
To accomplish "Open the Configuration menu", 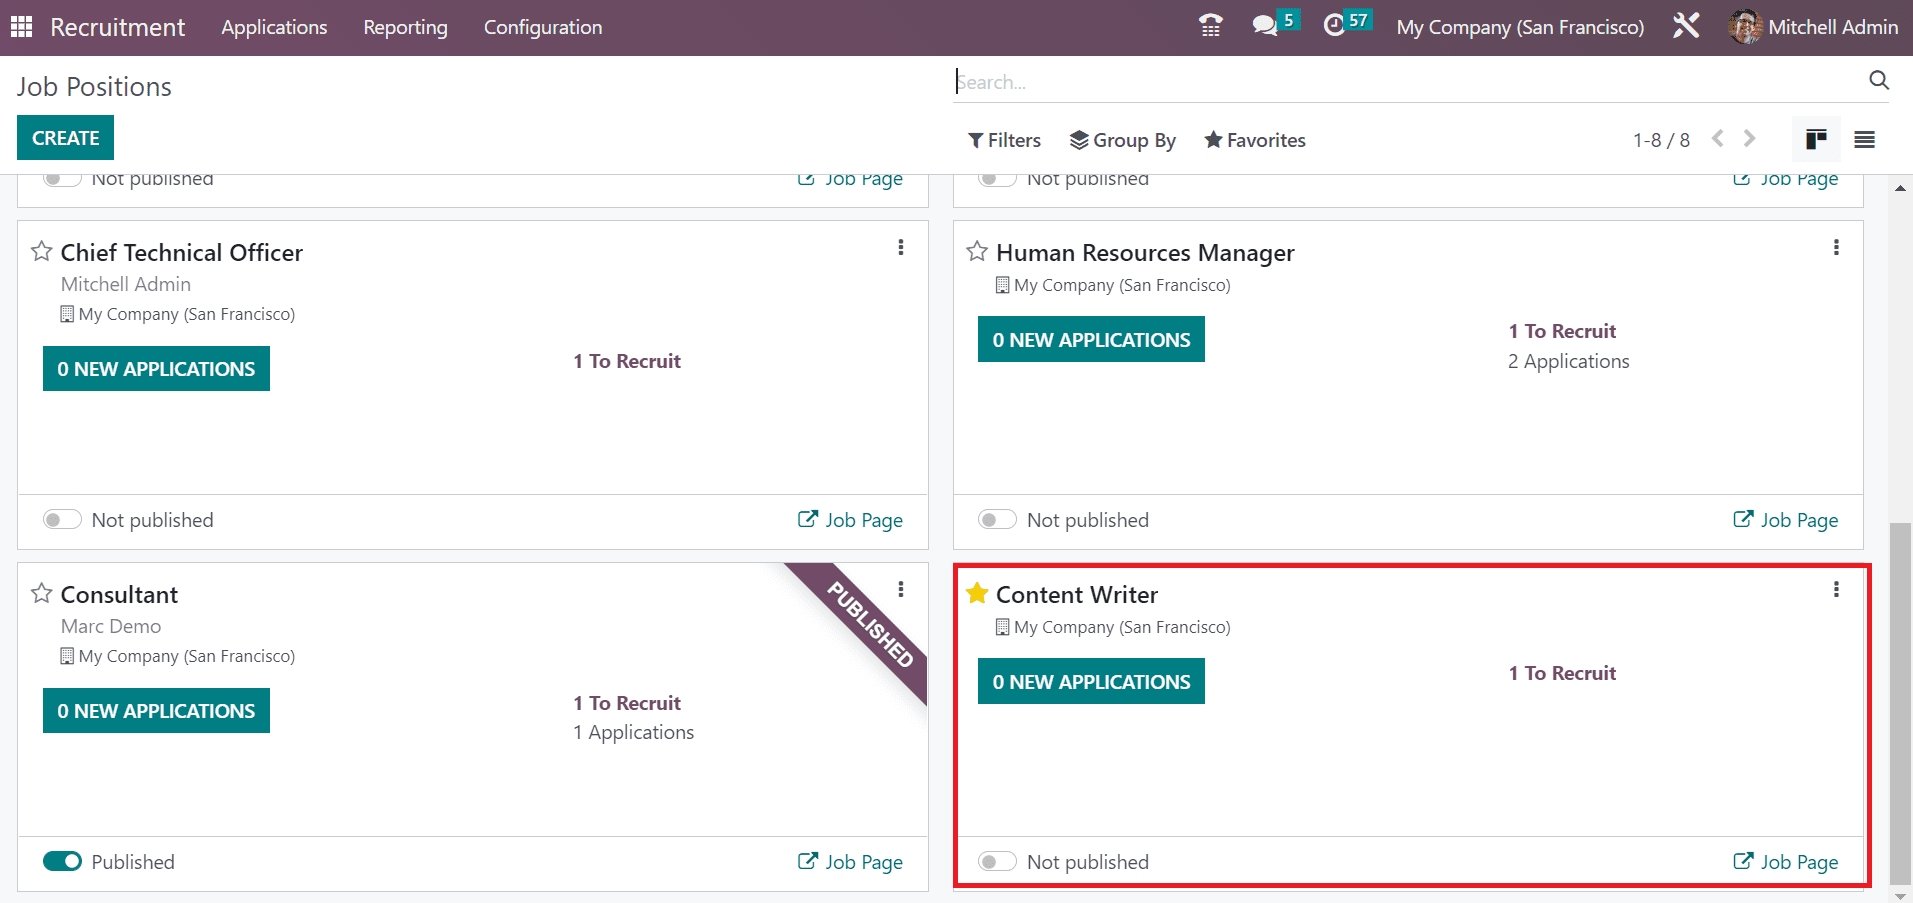I will click(542, 27).
